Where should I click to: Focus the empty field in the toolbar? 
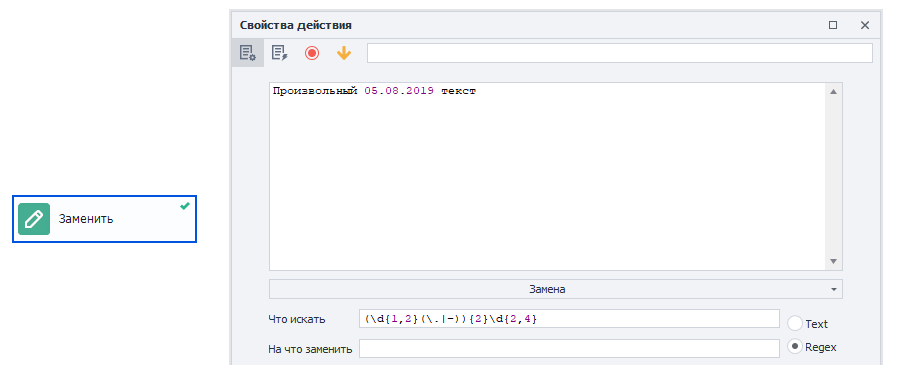click(x=620, y=53)
